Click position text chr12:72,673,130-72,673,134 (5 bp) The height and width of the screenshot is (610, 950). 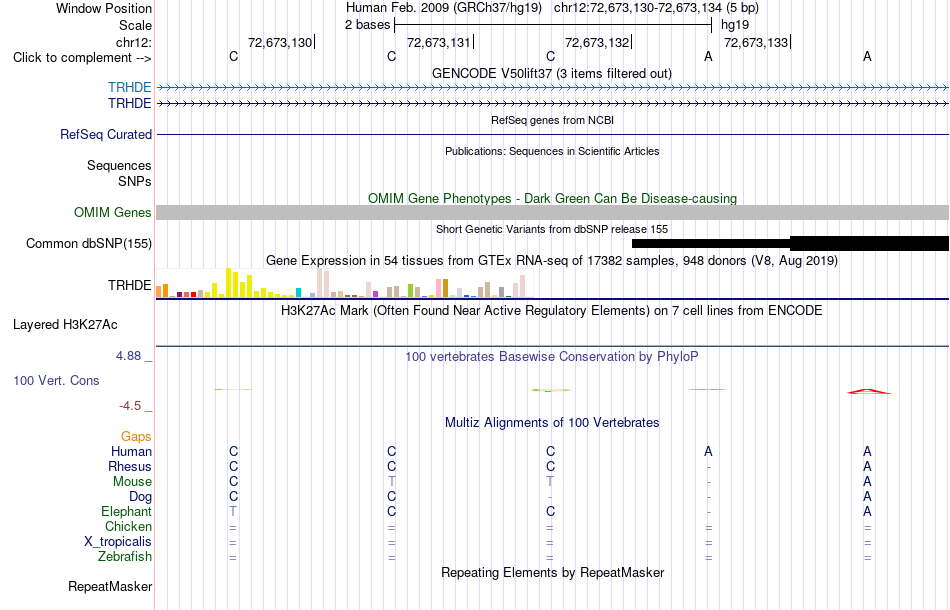point(656,8)
